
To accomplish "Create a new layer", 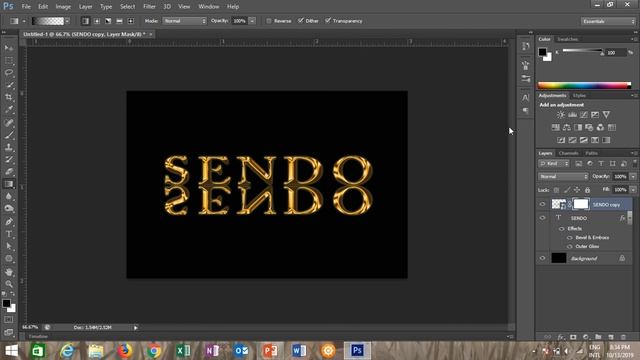I will click(x=611, y=337).
